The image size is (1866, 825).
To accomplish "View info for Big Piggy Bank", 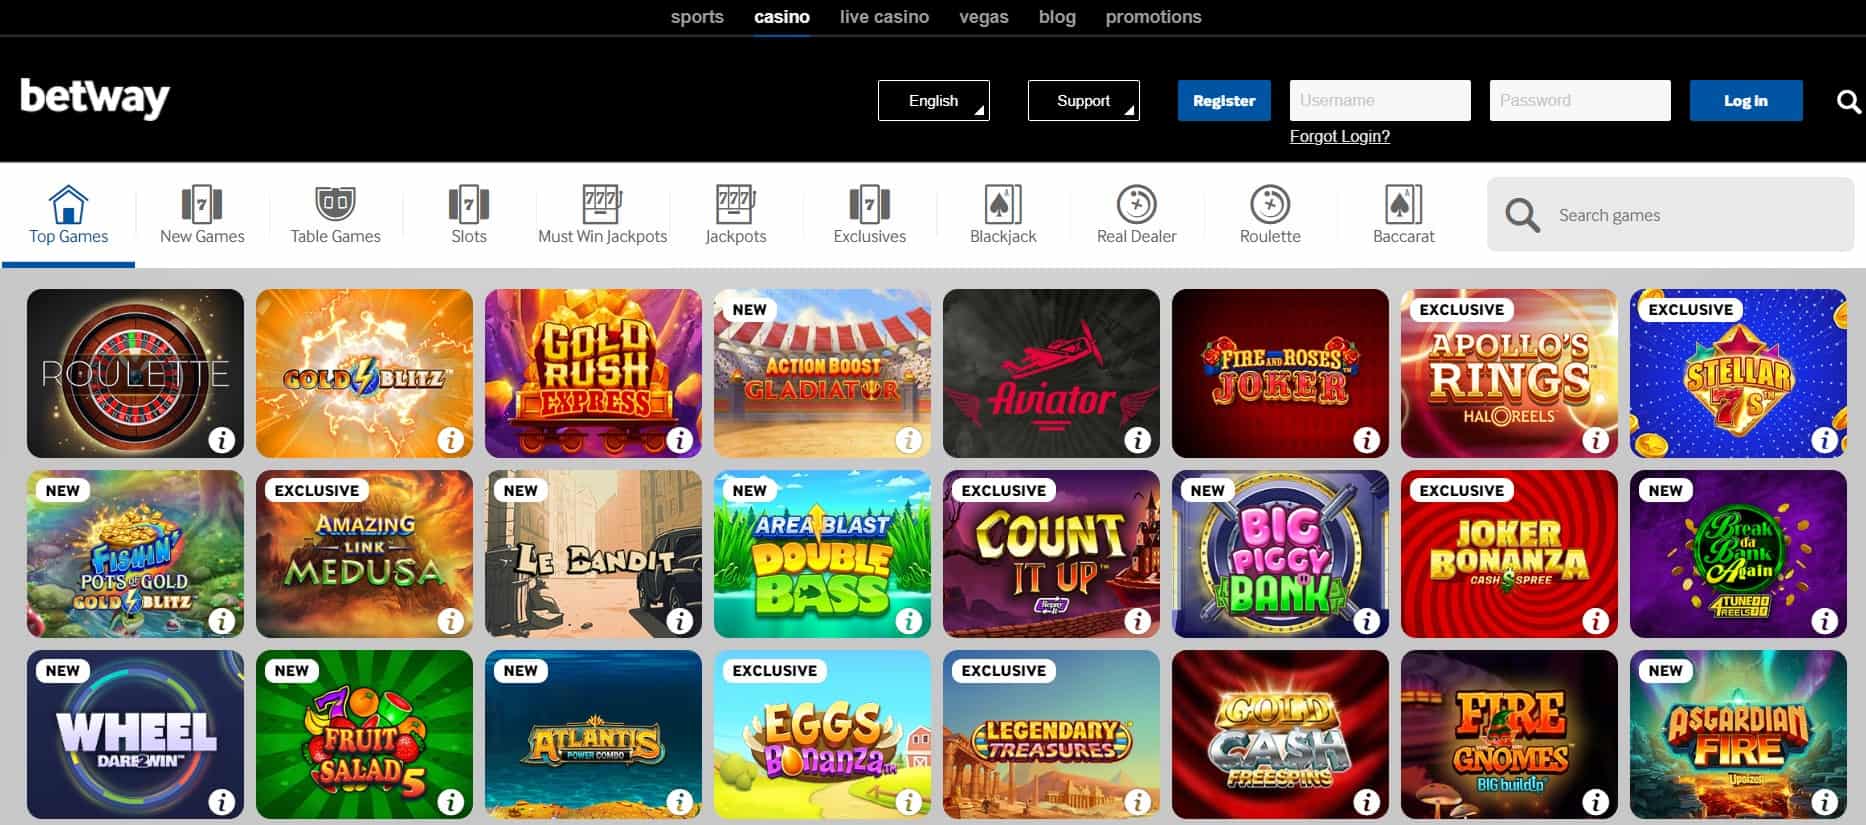I will [x=1366, y=621].
